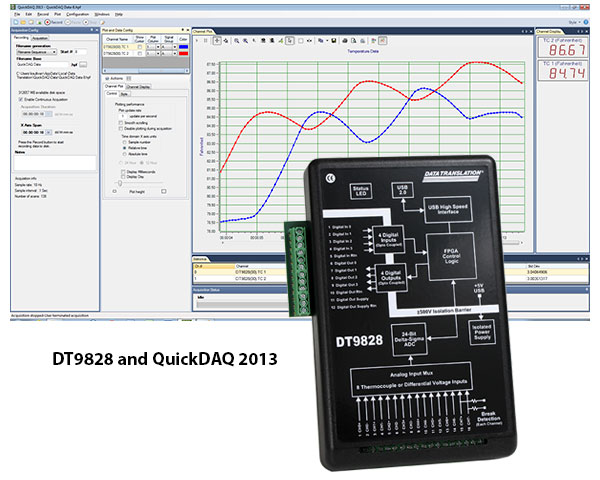This screenshot has height=480, width=600.
Task: Open the Windows menu
Action: coord(102,14)
